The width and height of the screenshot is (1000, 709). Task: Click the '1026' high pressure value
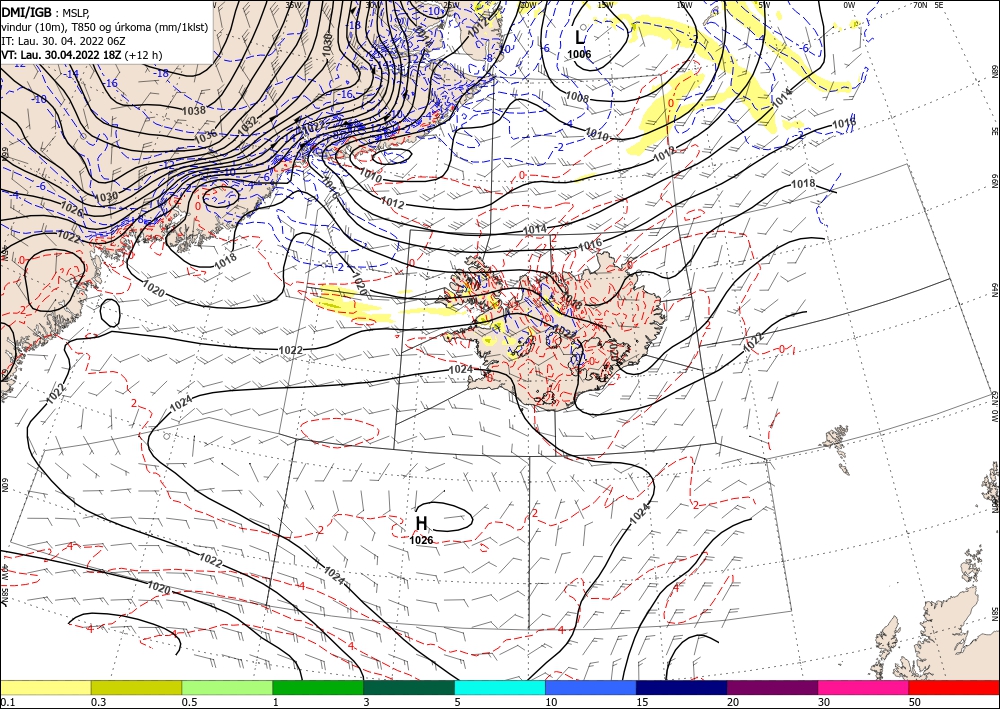[421, 540]
